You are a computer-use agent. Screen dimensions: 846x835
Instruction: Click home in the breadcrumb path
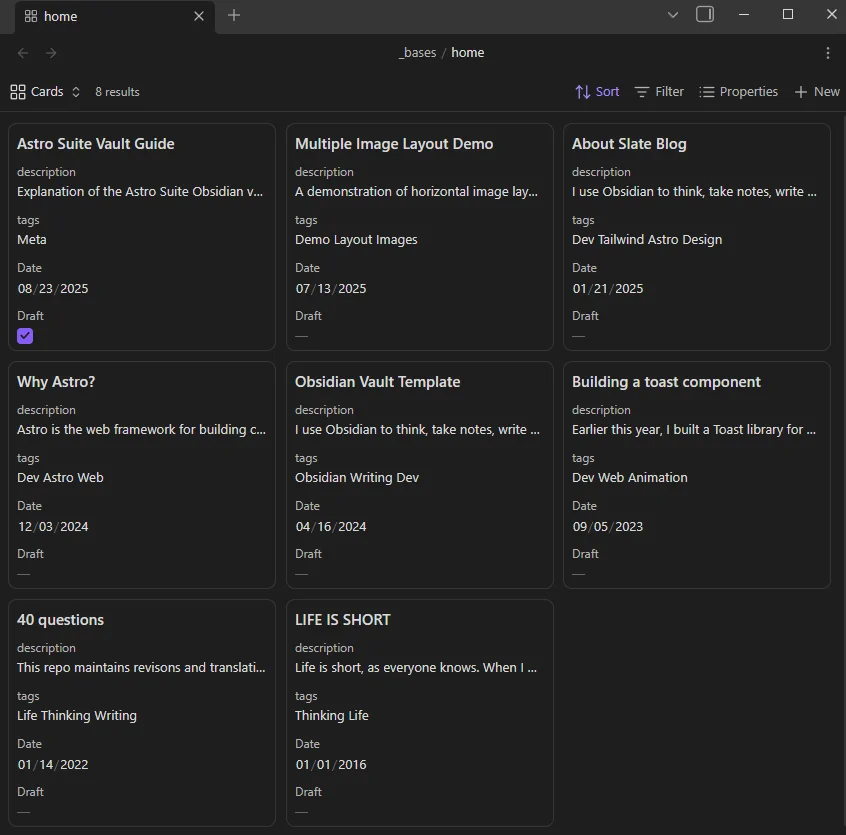467,52
